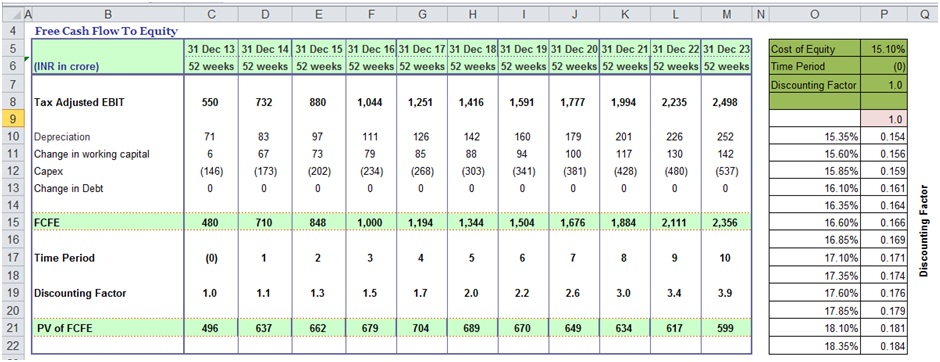Viewport: 940px width, 362px height.
Task: Click Capex value (146)
Action: [x=211, y=171]
